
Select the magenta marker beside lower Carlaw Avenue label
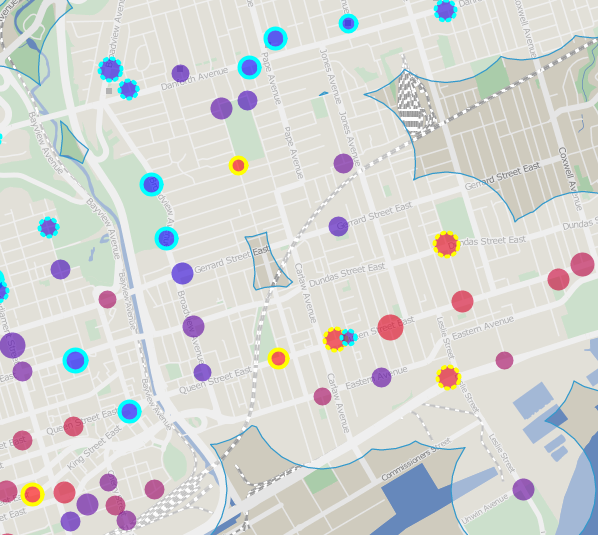click(322, 397)
